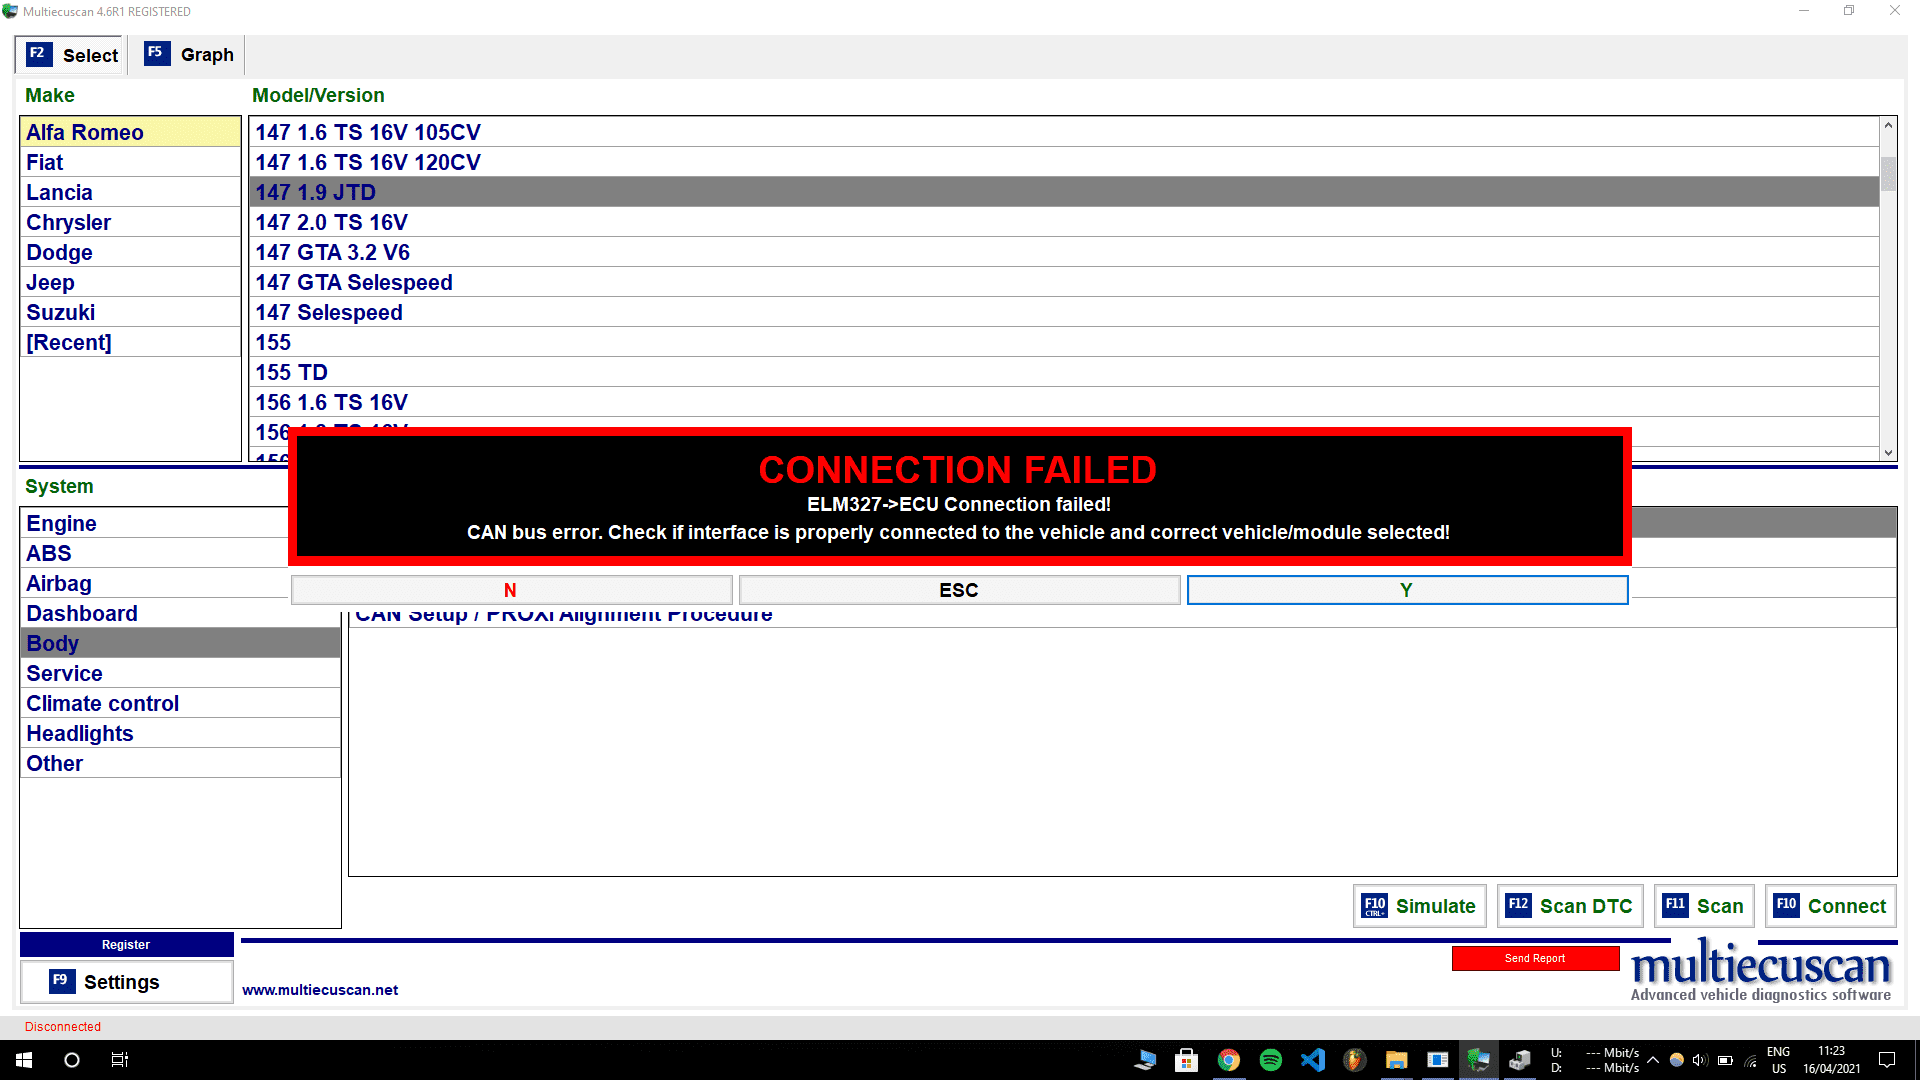Image resolution: width=1920 pixels, height=1080 pixels.
Task: Click the F11 Scan button
Action: coord(1704,906)
